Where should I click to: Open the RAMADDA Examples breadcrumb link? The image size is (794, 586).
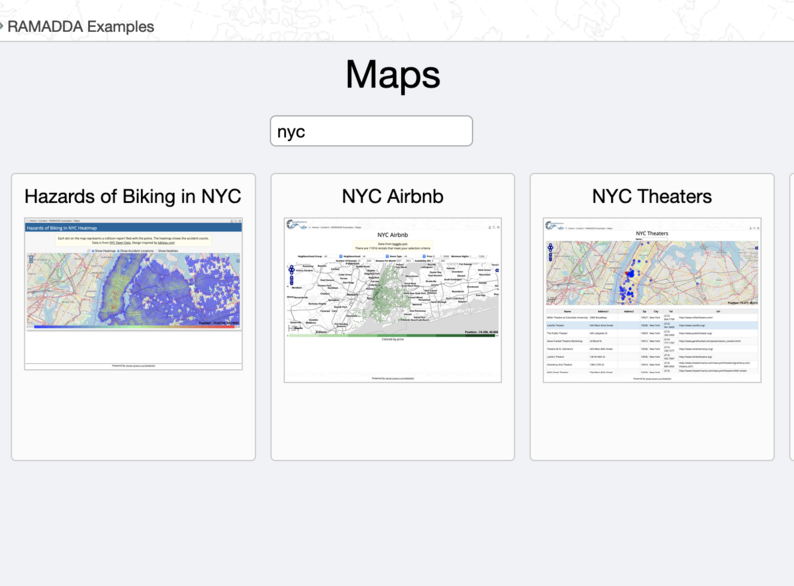81,27
